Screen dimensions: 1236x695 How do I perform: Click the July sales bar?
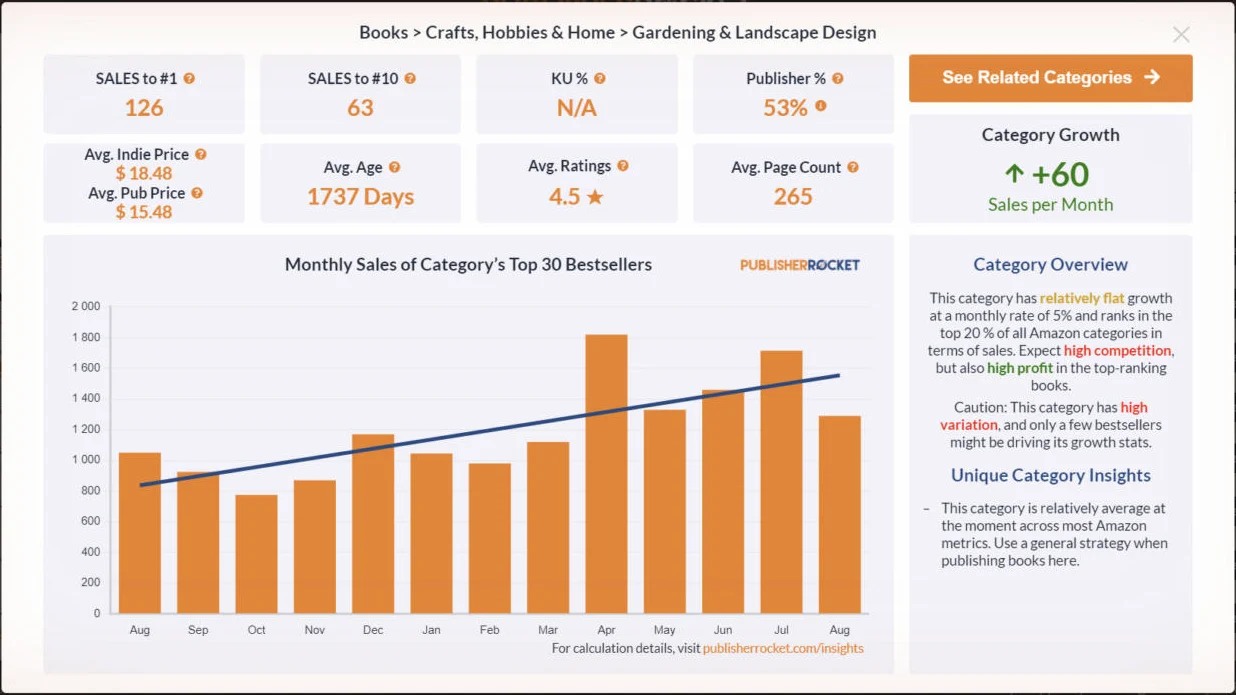click(781, 482)
